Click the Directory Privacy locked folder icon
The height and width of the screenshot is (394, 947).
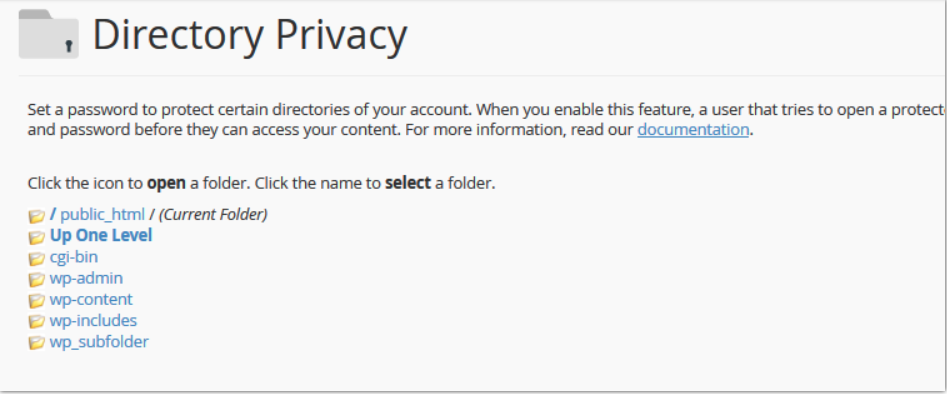pyautogui.click(x=48, y=34)
